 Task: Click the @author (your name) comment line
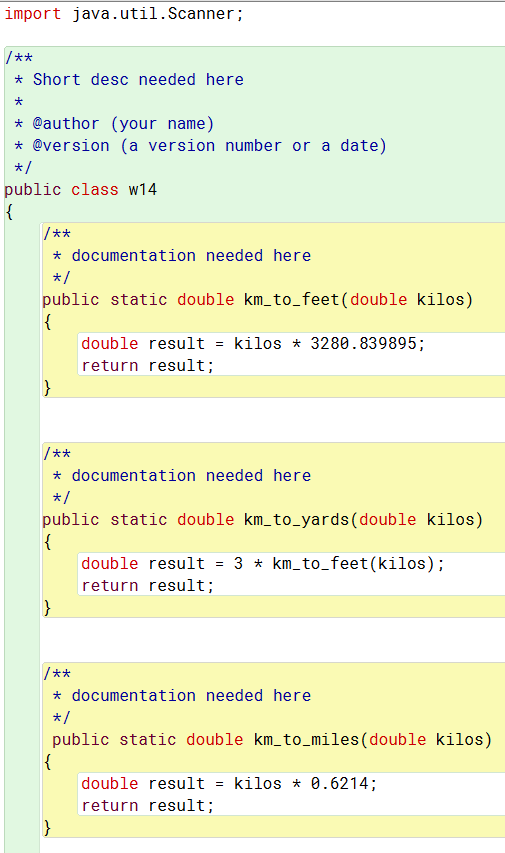coord(123,124)
